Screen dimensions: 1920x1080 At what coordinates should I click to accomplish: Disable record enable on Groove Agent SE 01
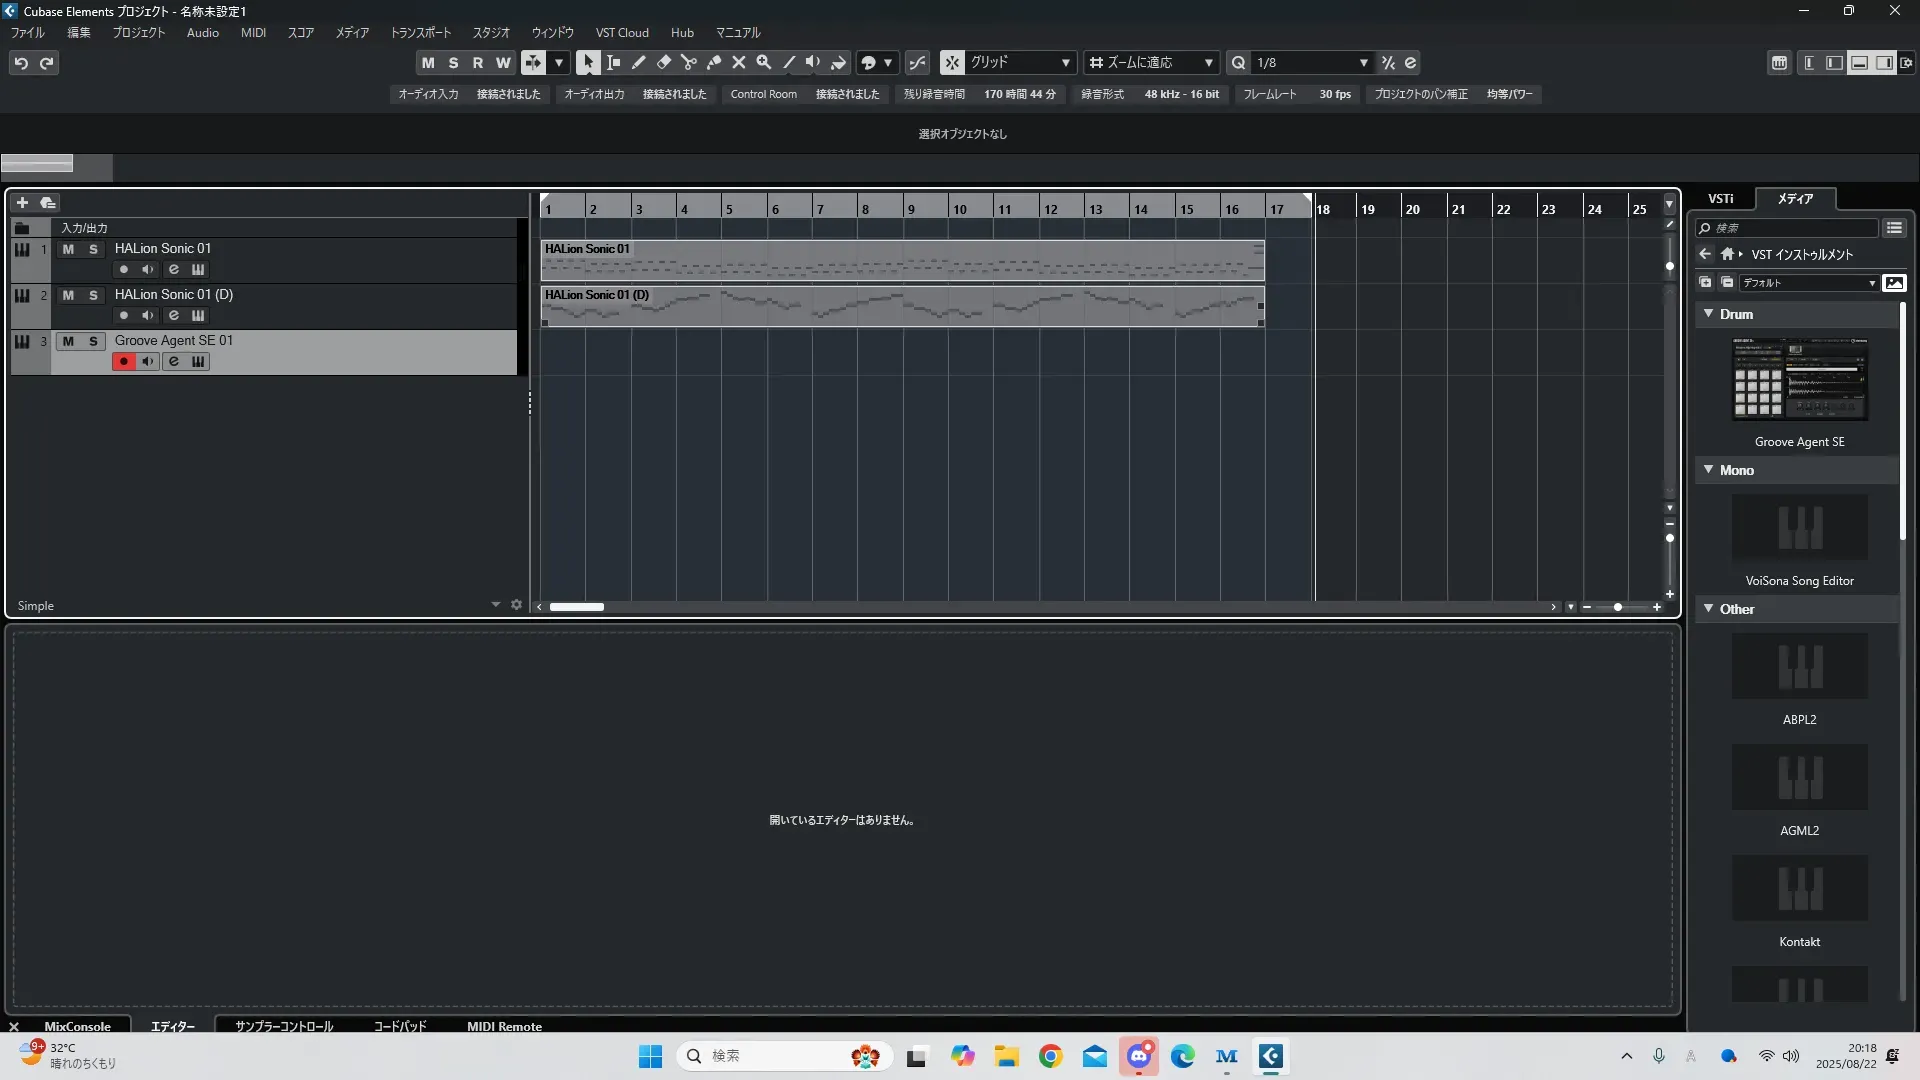(123, 362)
